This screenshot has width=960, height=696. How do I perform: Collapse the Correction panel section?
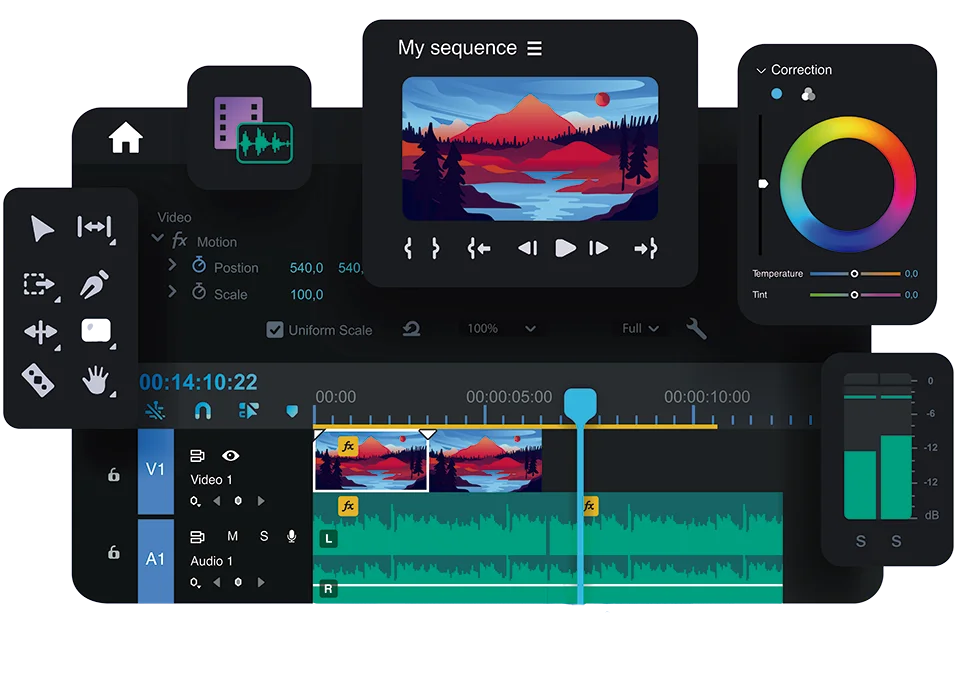[x=761, y=71]
